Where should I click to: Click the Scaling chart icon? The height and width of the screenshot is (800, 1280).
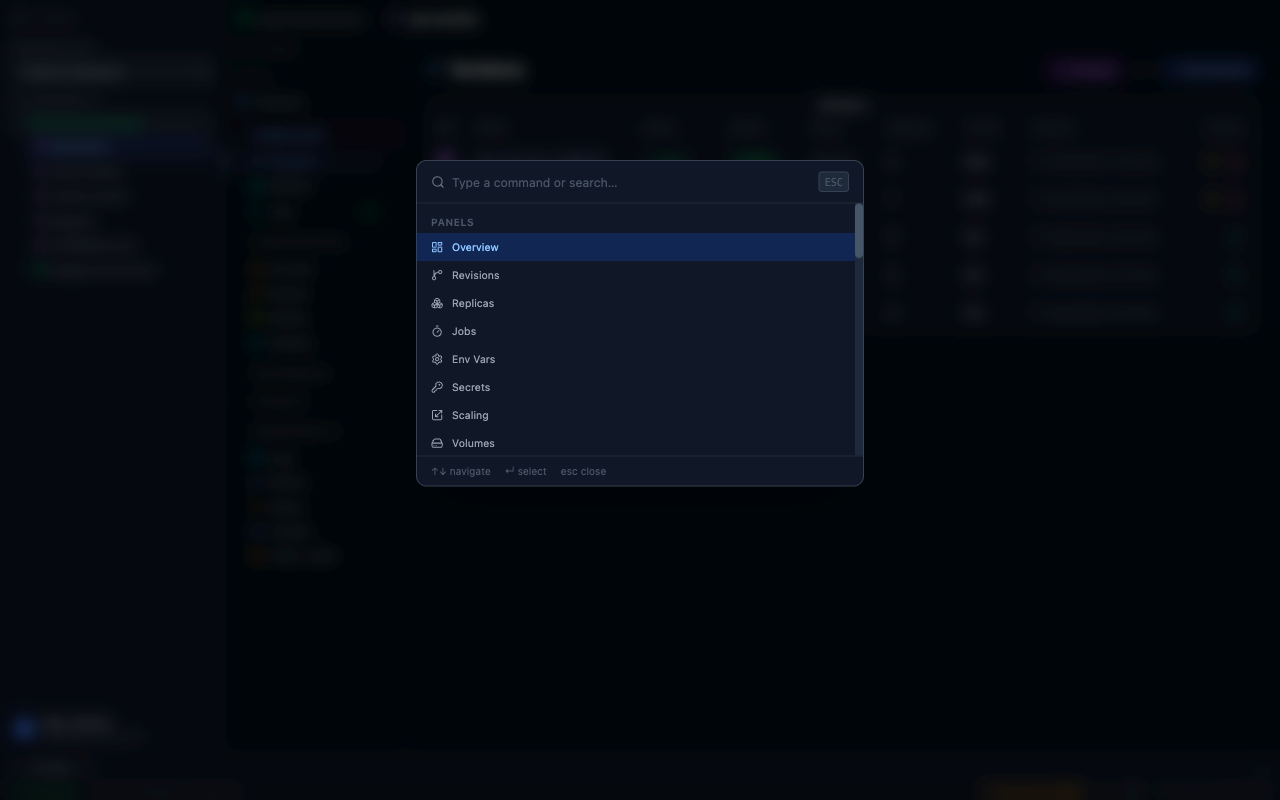click(x=437, y=414)
